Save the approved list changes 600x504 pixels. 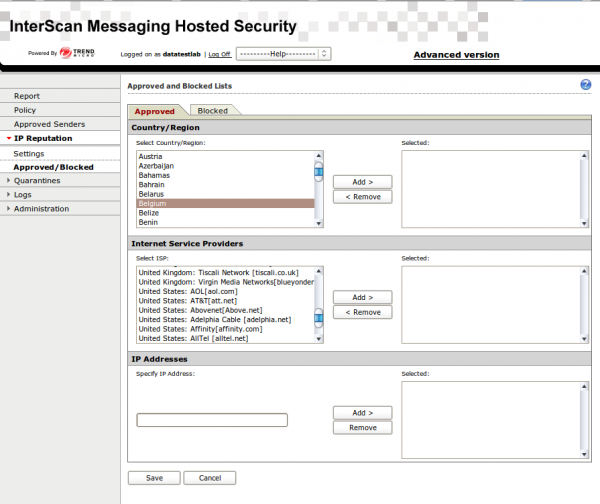[x=154, y=478]
